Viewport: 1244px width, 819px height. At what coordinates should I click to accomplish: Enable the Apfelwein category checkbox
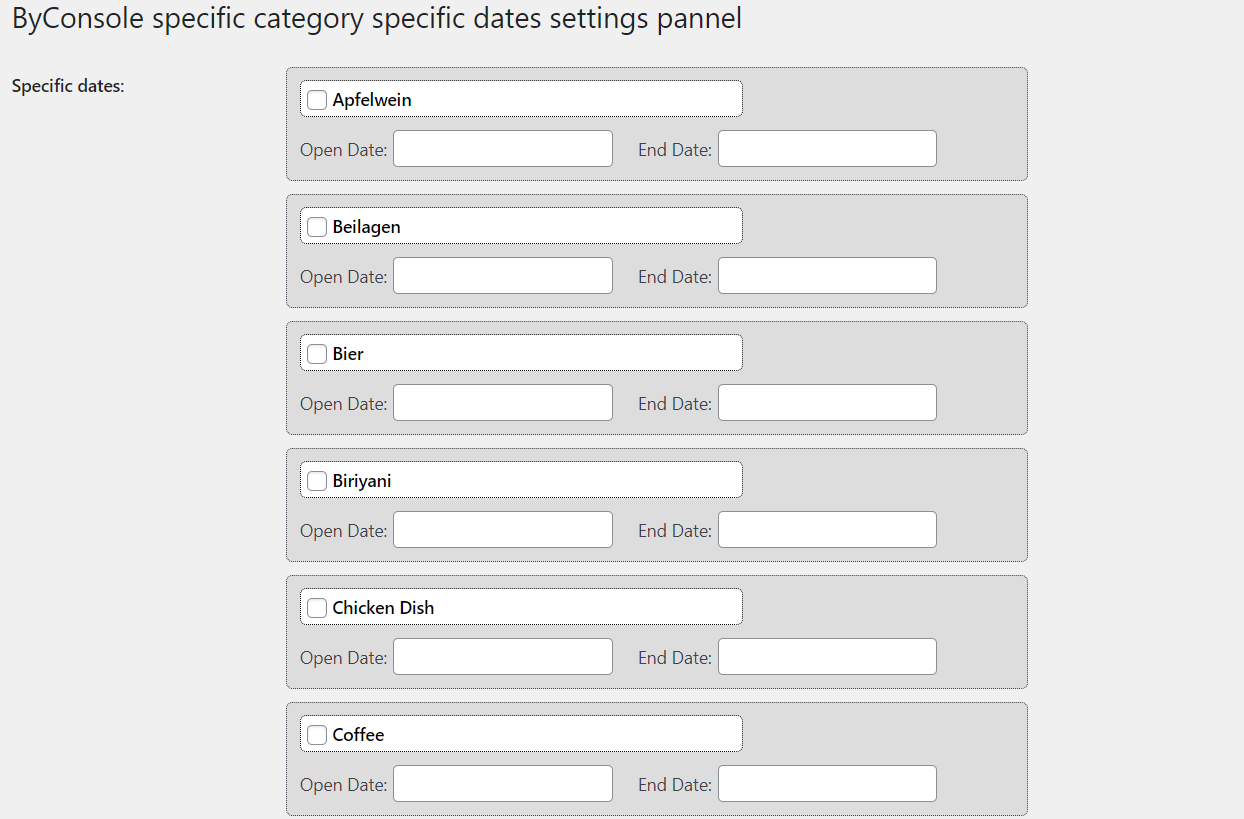point(316,99)
